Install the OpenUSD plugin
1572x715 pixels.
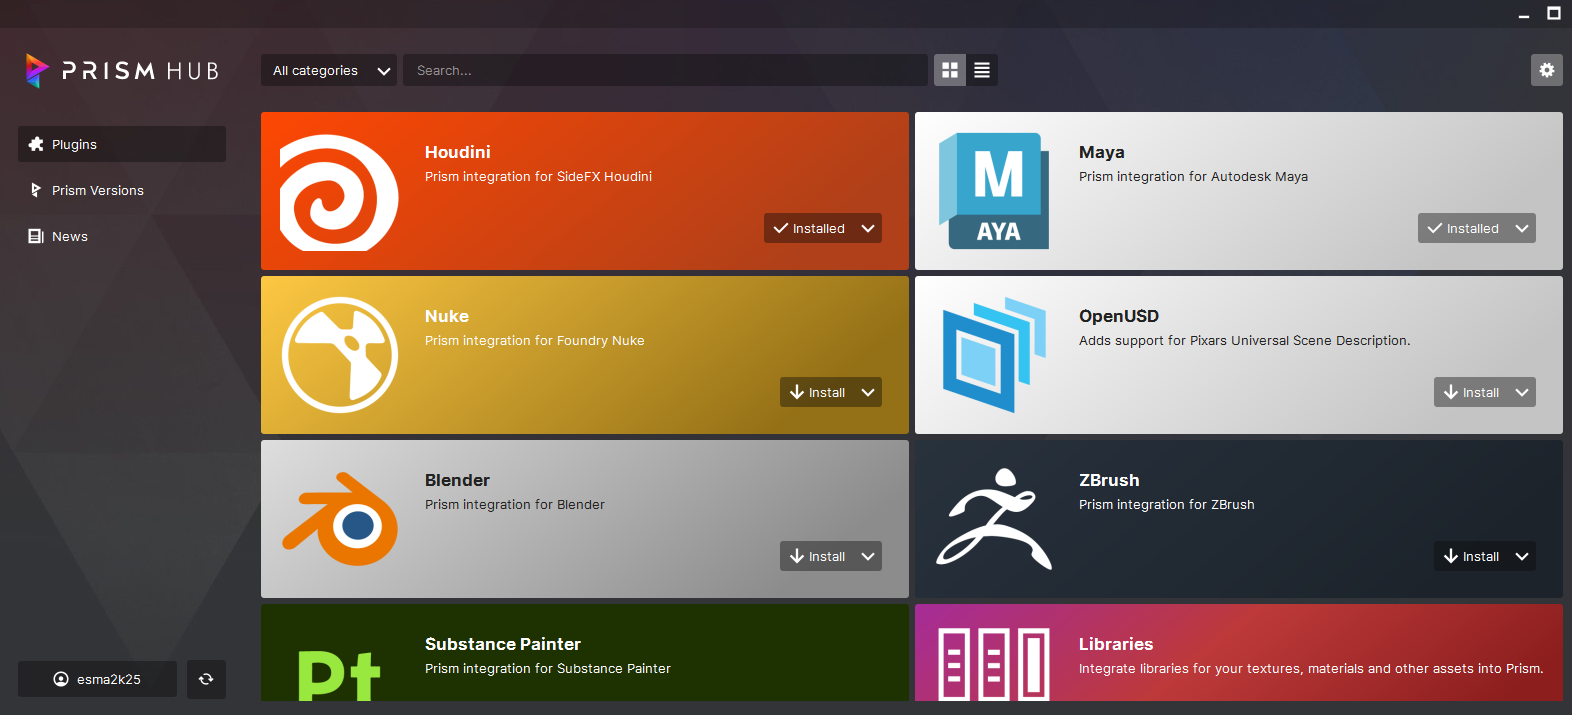pyautogui.click(x=1471, y=392)
